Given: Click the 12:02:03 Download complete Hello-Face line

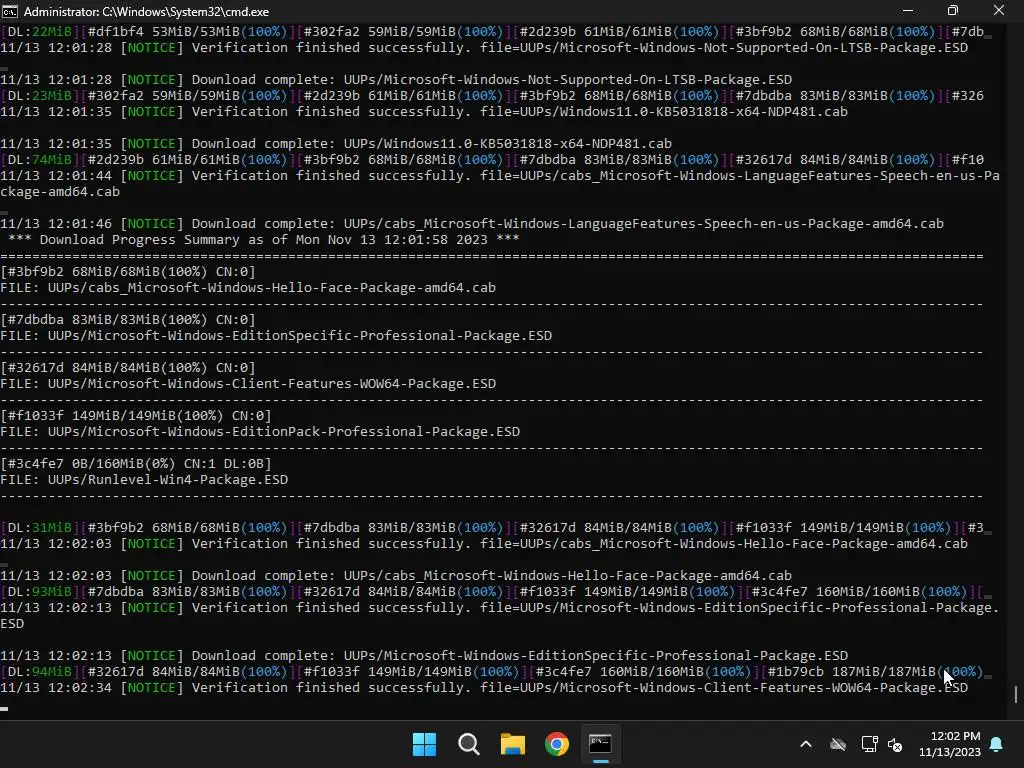Looking at the screenshot, I should 396,576.
